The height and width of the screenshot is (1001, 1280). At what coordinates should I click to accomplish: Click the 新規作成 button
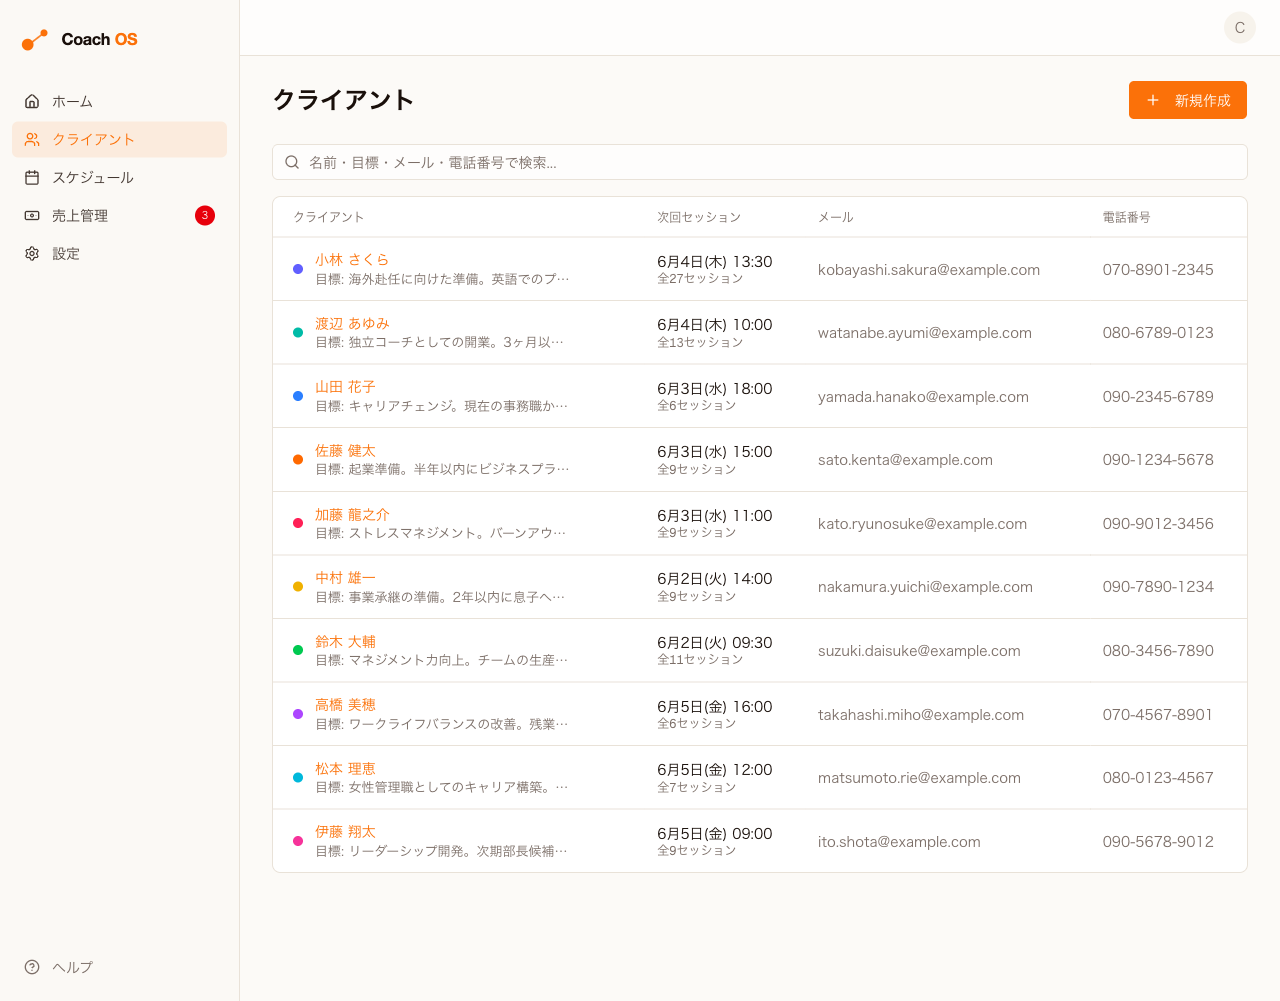coord(1188,100)
